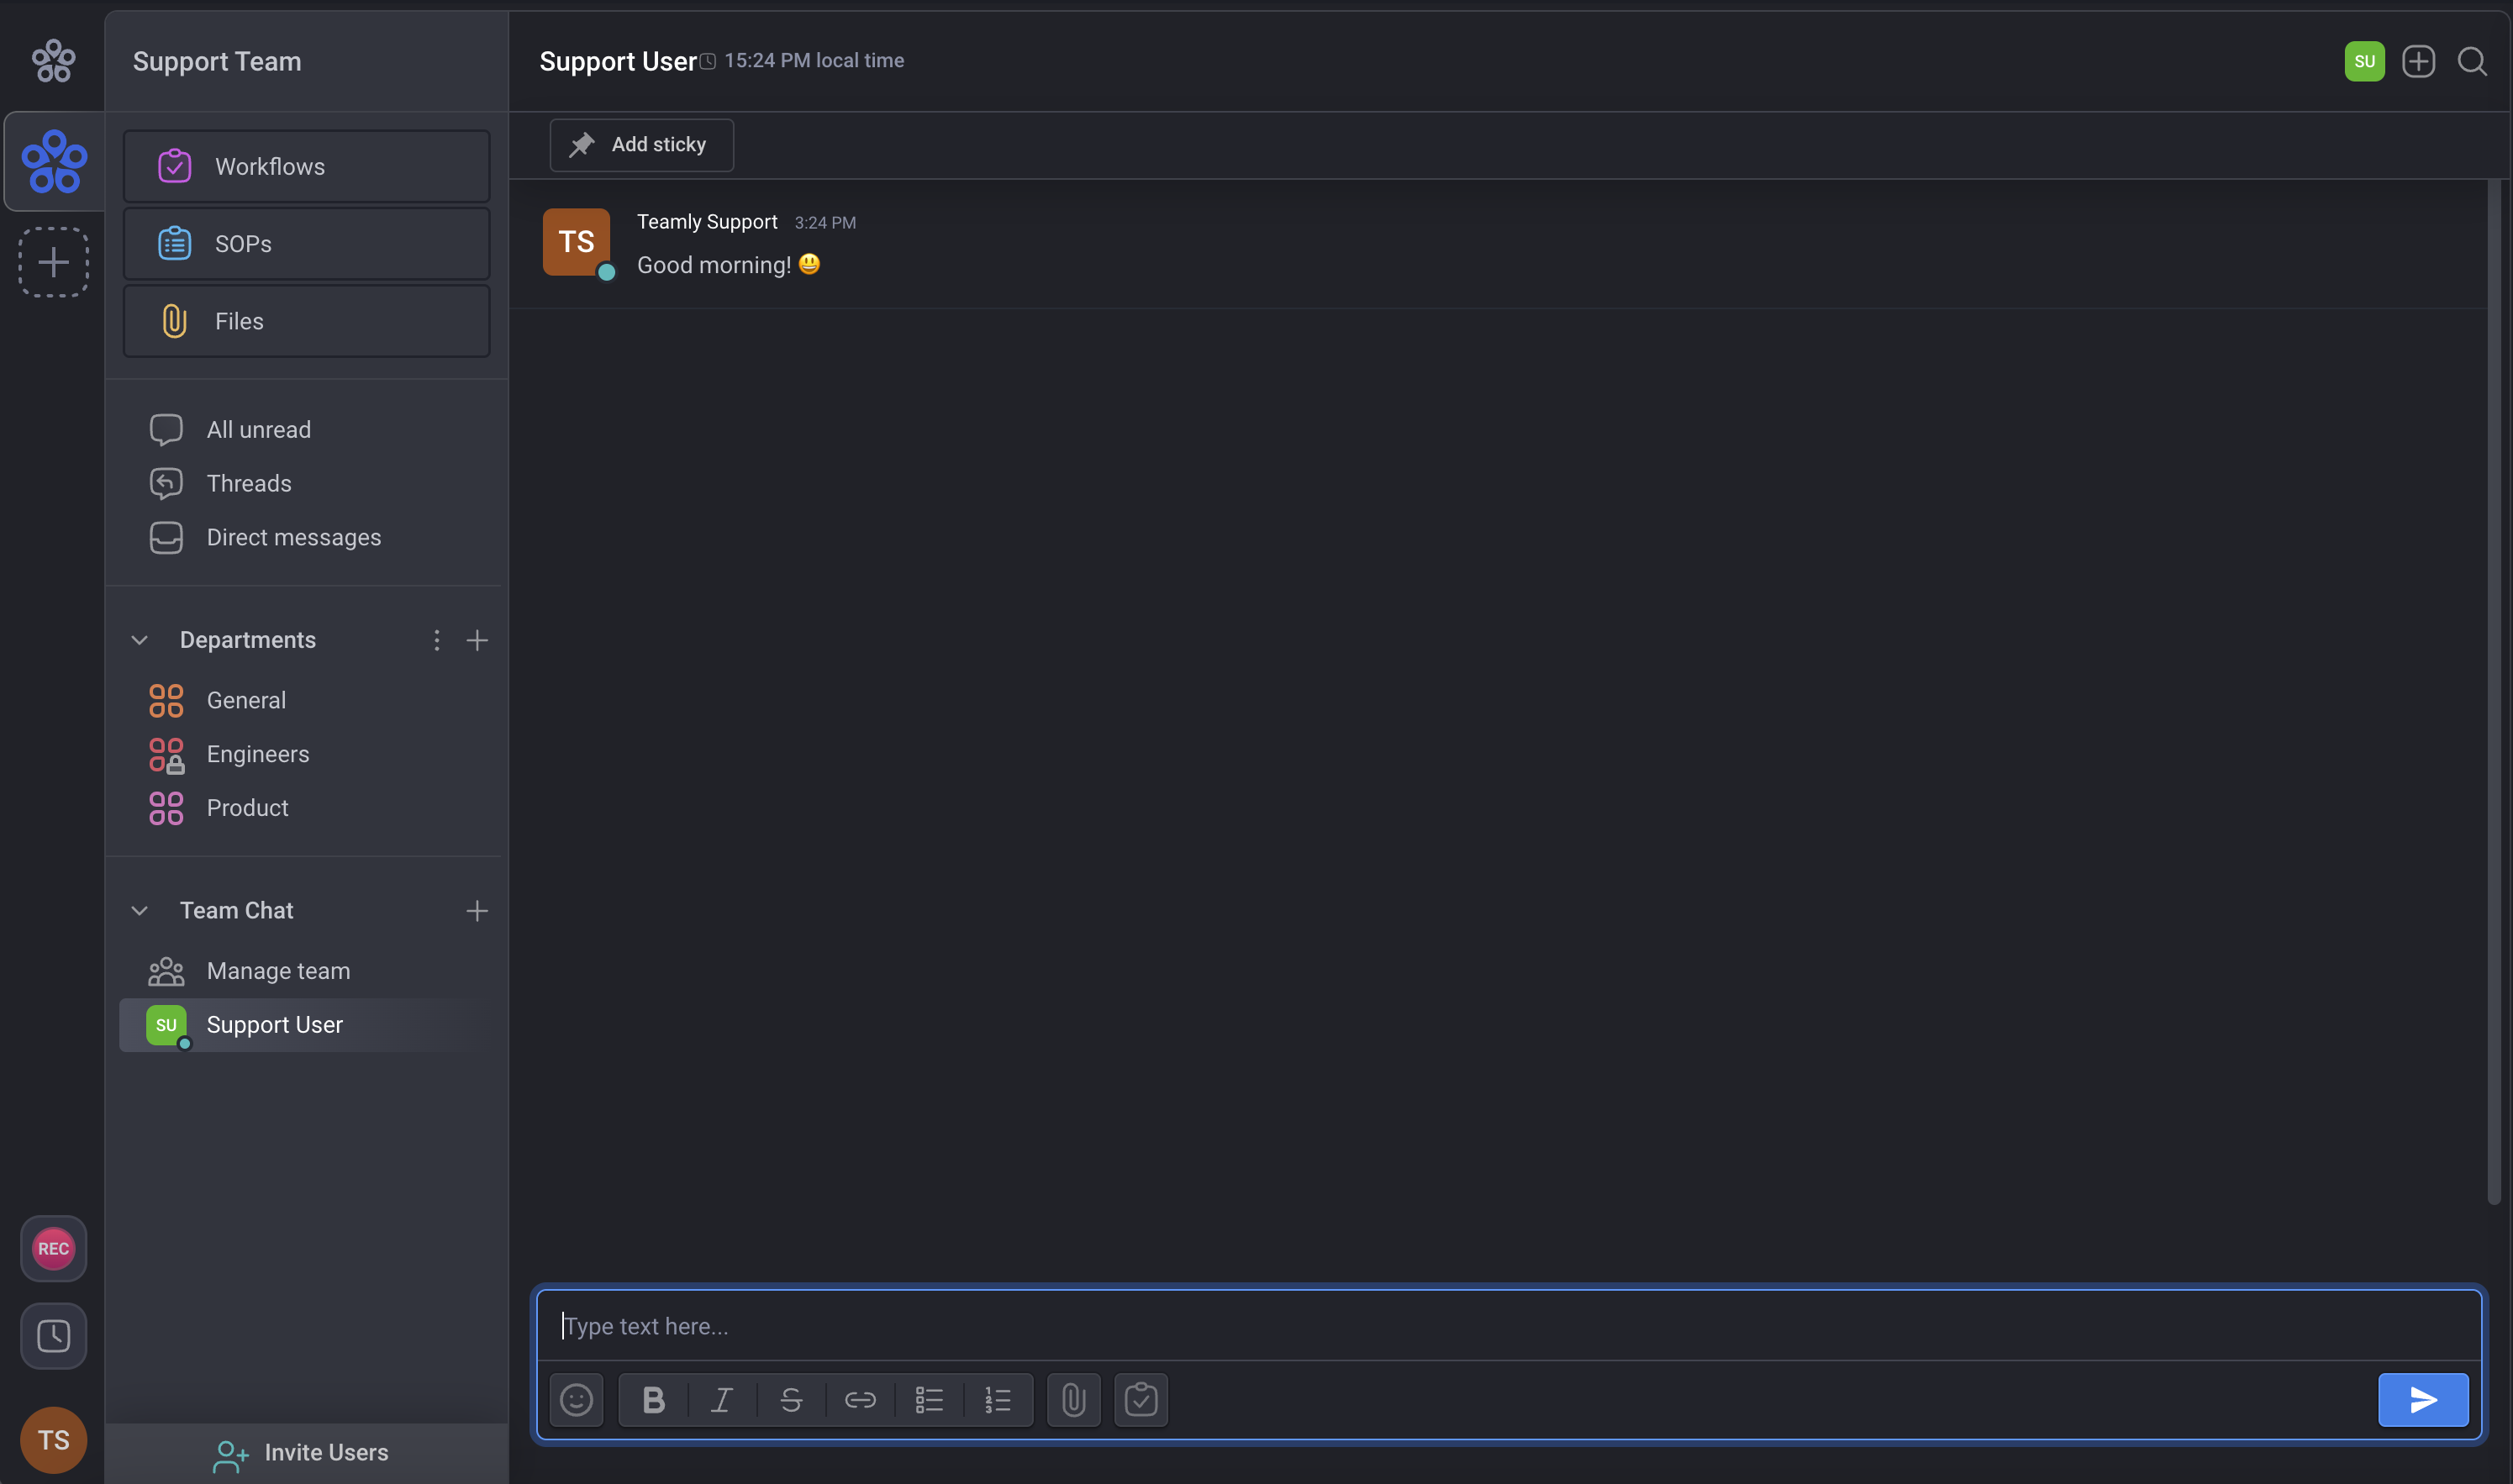
Task: Attach a file with the paperclip icon
Action: point(1073,1400)
